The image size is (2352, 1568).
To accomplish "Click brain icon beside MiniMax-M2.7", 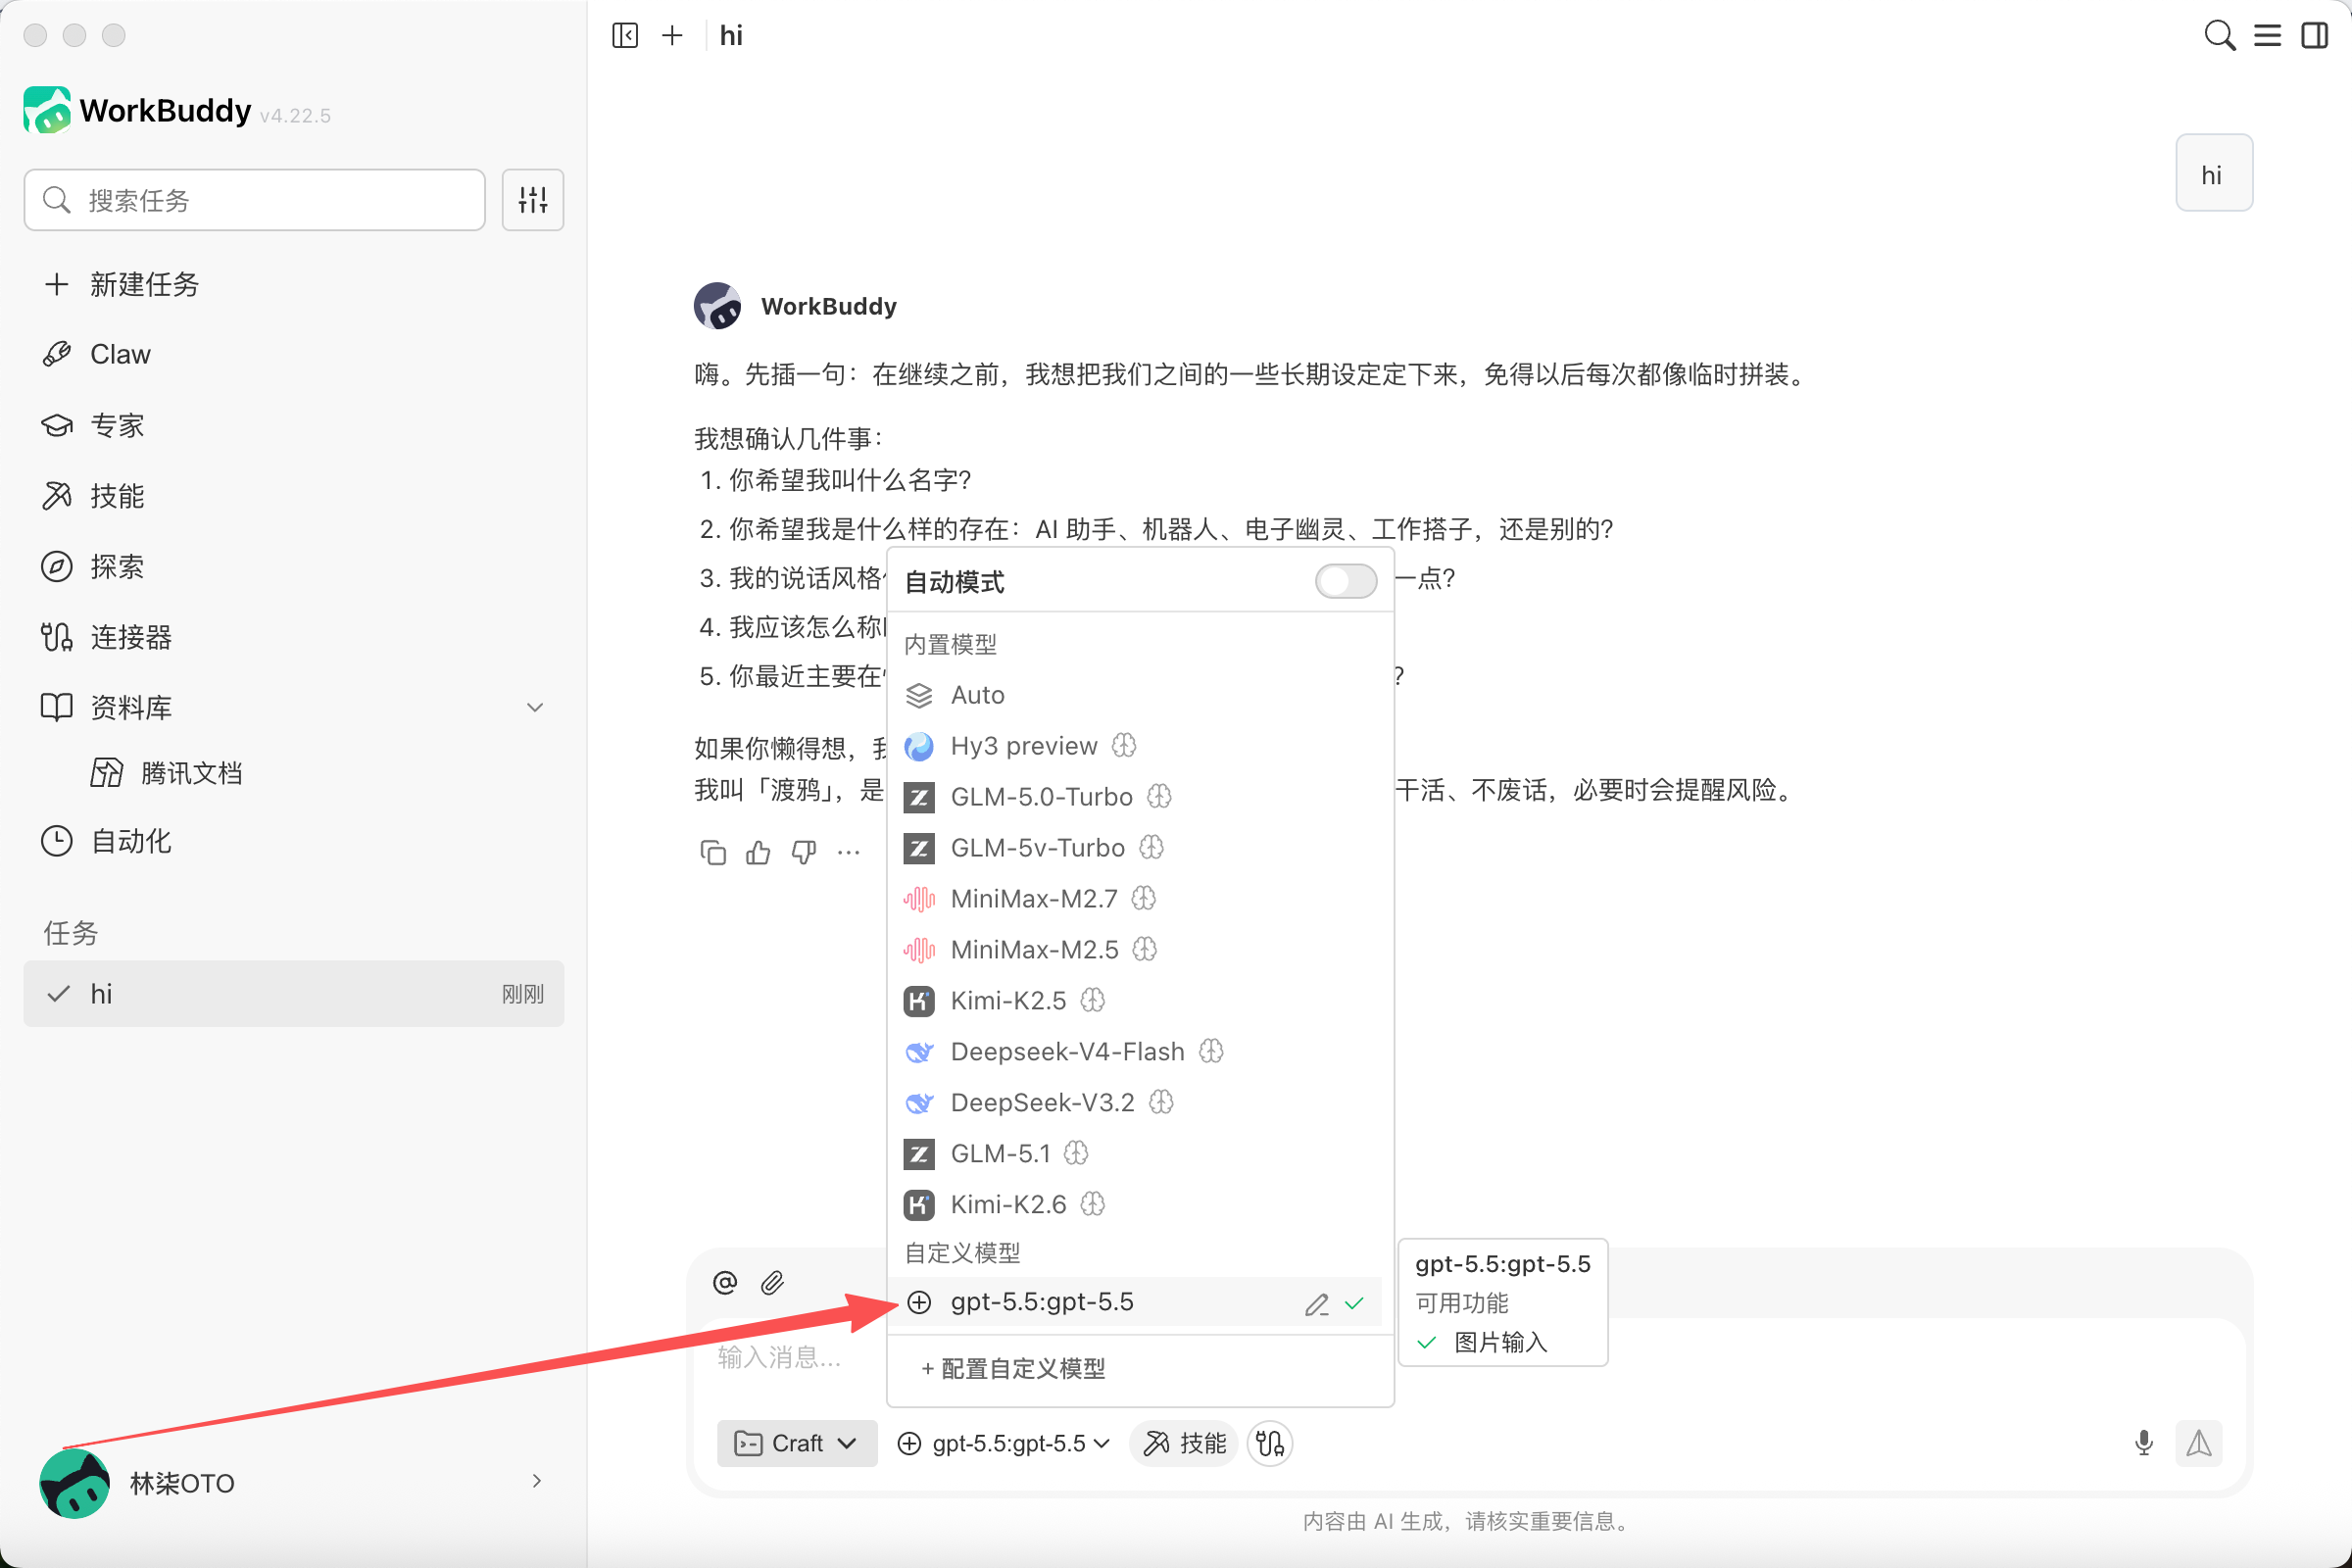I will 1144,899.
